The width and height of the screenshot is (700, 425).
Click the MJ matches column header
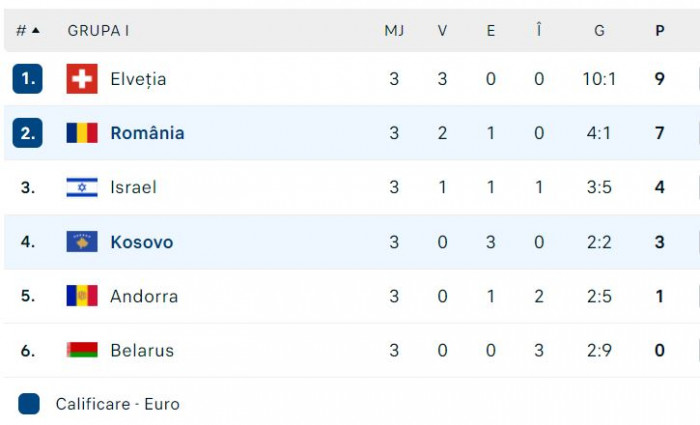tap(394, 30)
